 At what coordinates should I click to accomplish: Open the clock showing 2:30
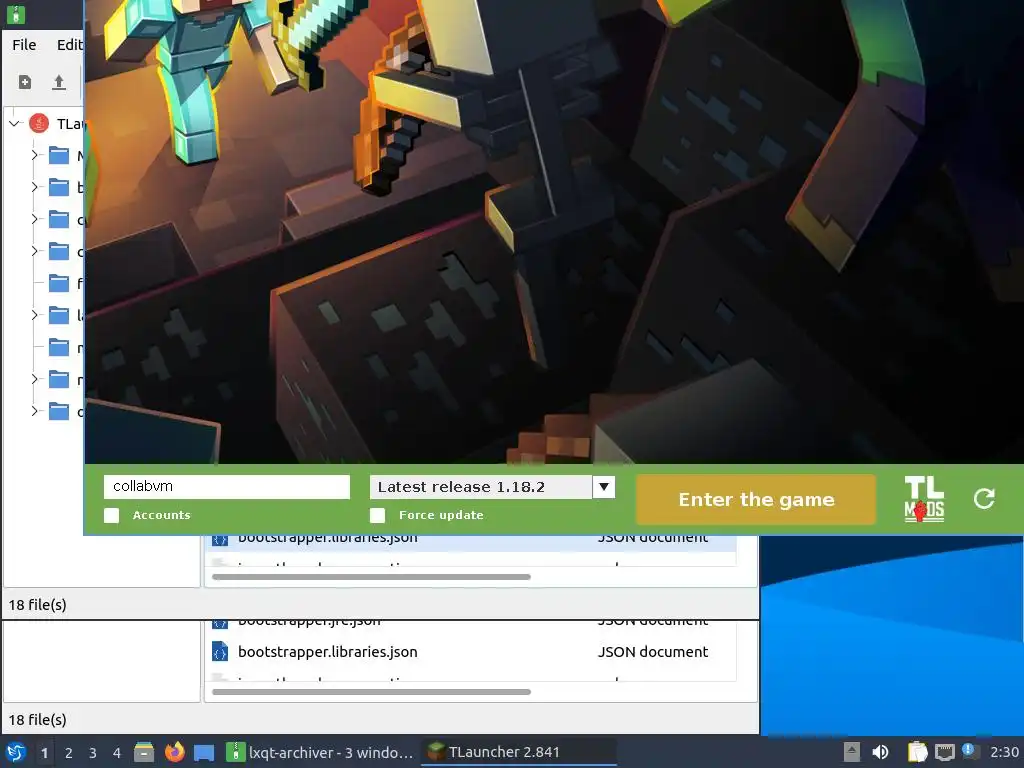click(1004, 752)
